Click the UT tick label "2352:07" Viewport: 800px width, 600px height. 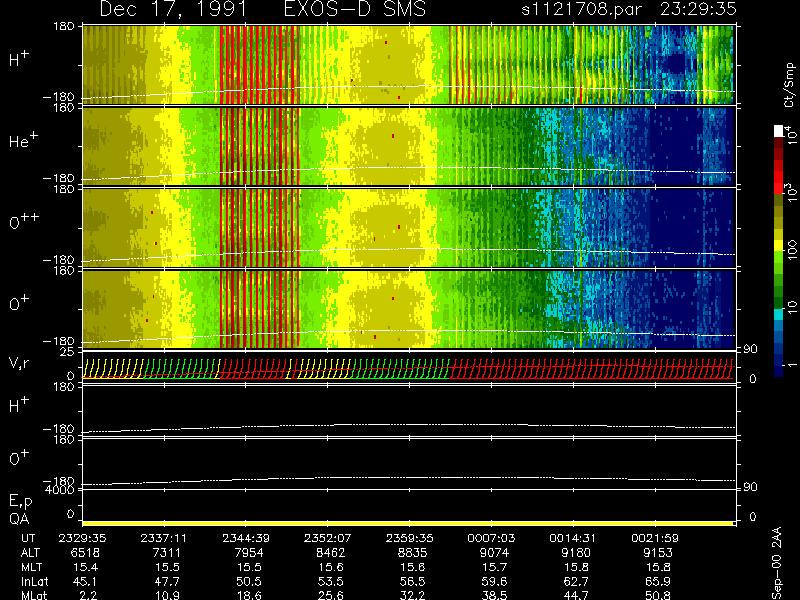click(328, 538)
